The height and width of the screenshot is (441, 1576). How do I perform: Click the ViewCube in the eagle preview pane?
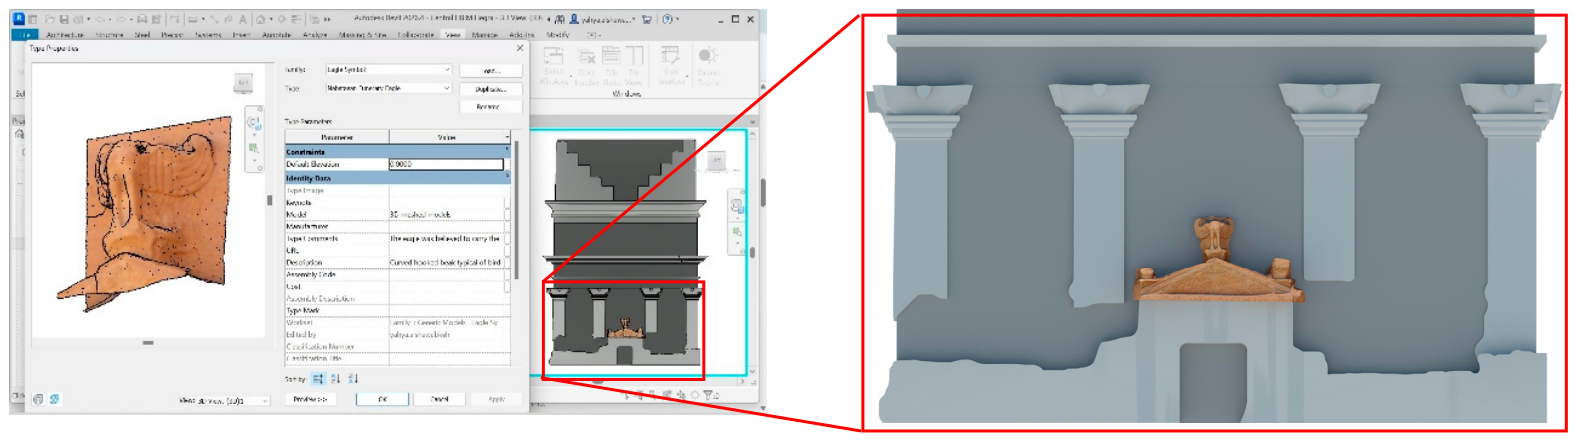[x=243, y=83]
